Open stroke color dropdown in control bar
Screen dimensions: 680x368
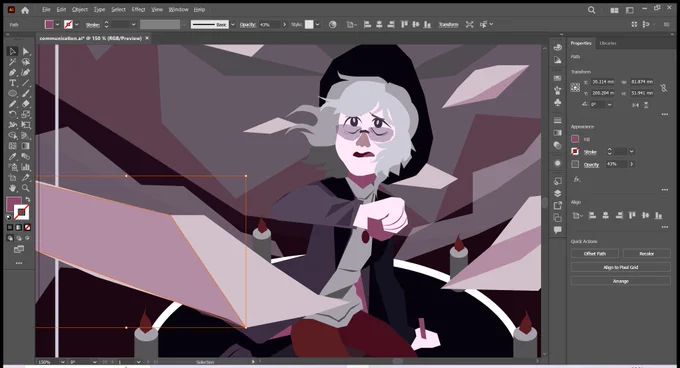point(77,25)
